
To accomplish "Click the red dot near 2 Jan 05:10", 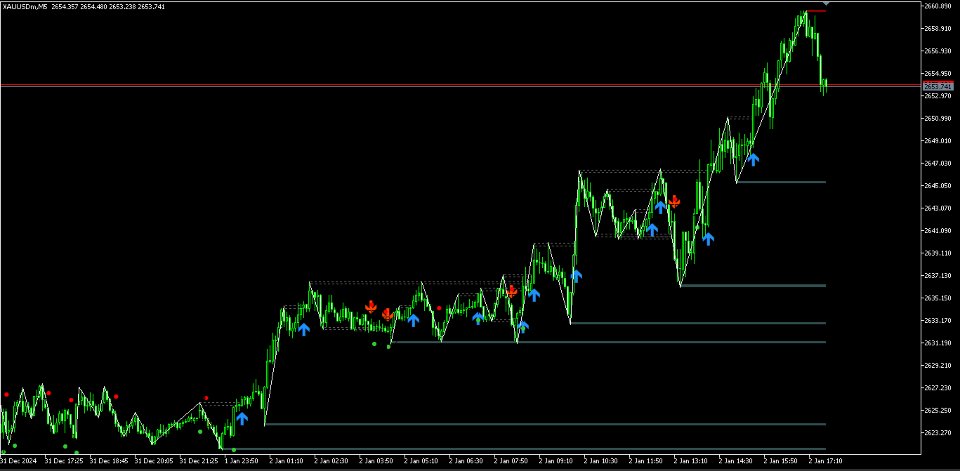I will (439, 308).
